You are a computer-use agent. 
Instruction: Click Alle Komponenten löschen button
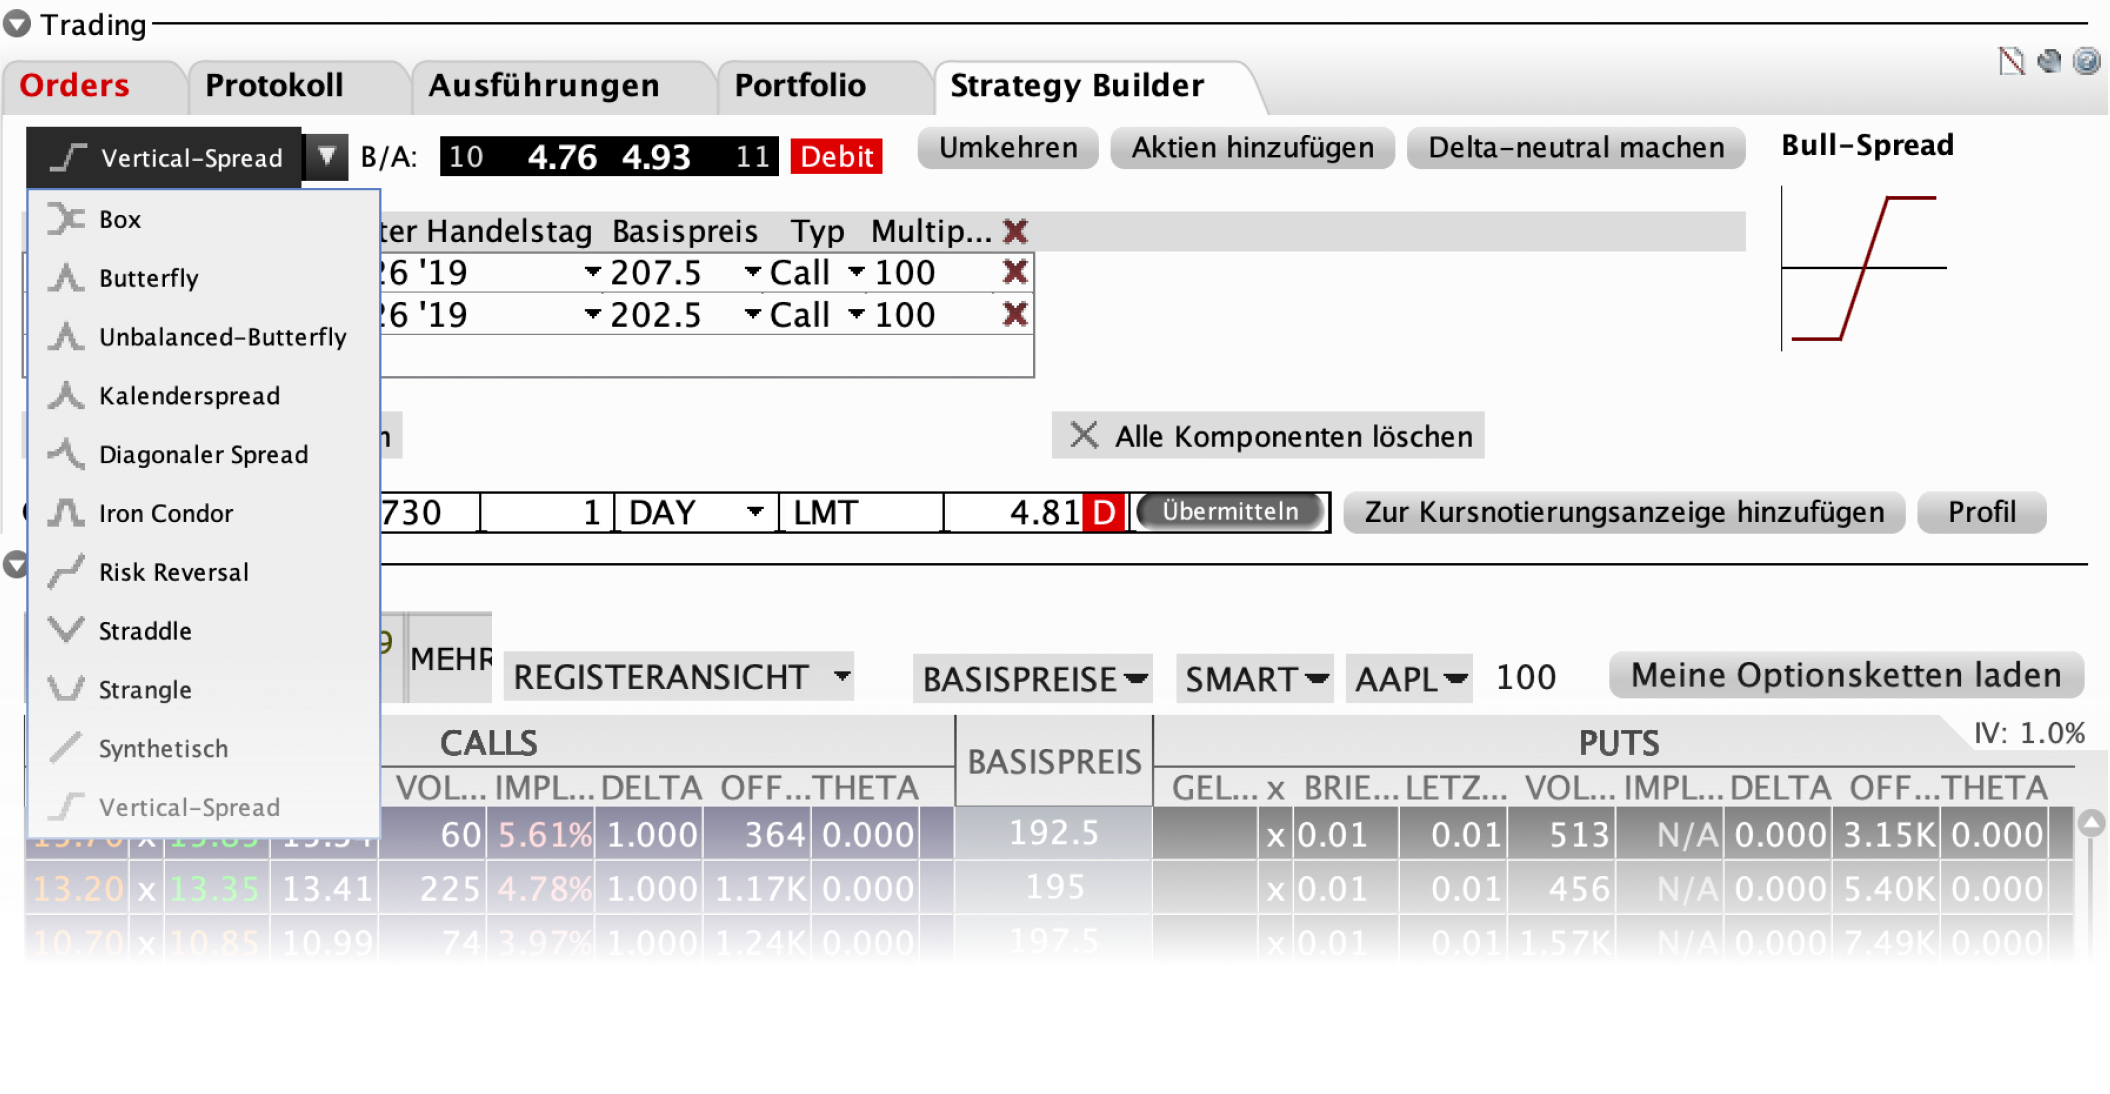[1268, 436]
